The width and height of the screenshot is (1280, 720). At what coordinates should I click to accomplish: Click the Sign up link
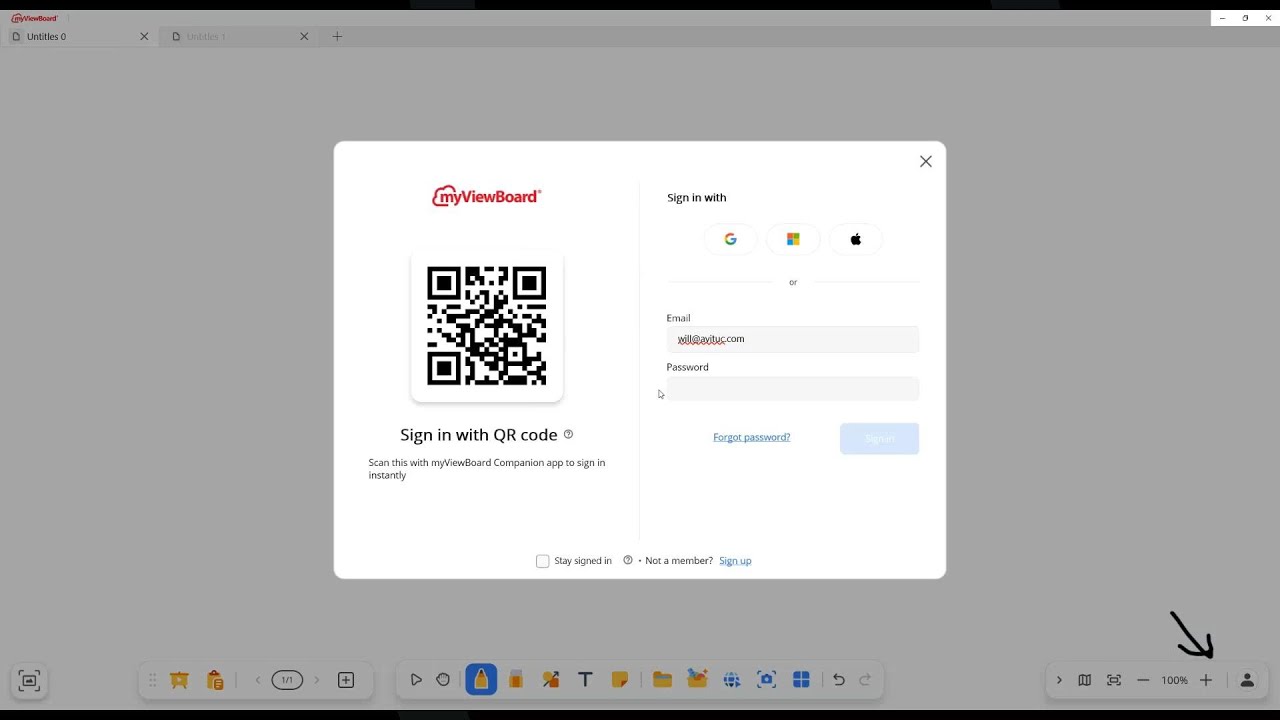[735, 561]
